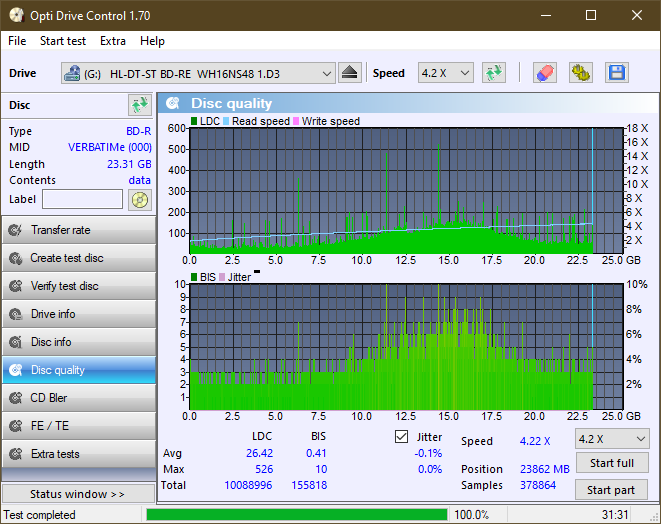Click the Read speed legend swatch
Image resolution: width=661 pixels, height=524 pixels.
(x=226, y=121)
